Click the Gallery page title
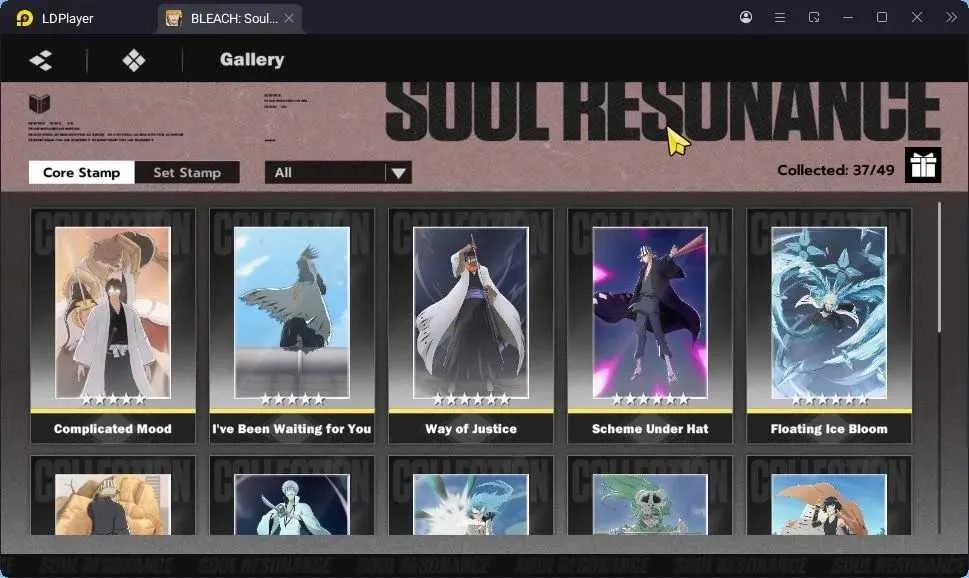The width and height of the screenshot is (969, 578). [252, 59]
